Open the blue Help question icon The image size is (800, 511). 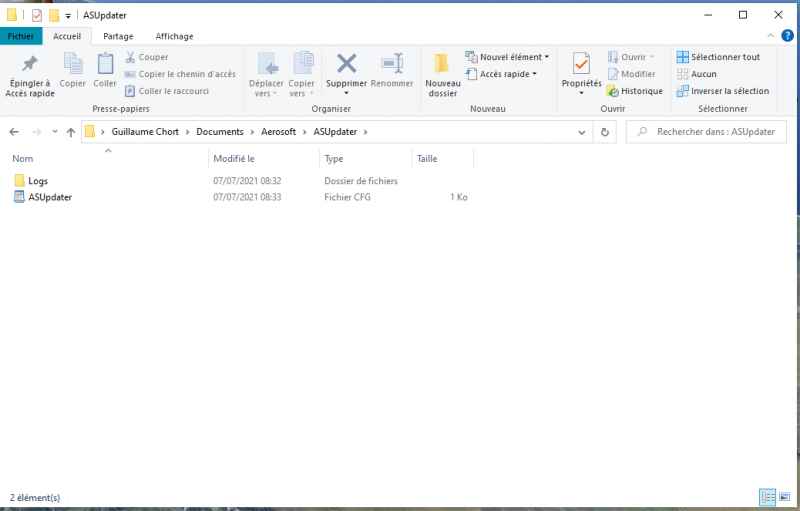pyautogui.click(x=787, y=36)
